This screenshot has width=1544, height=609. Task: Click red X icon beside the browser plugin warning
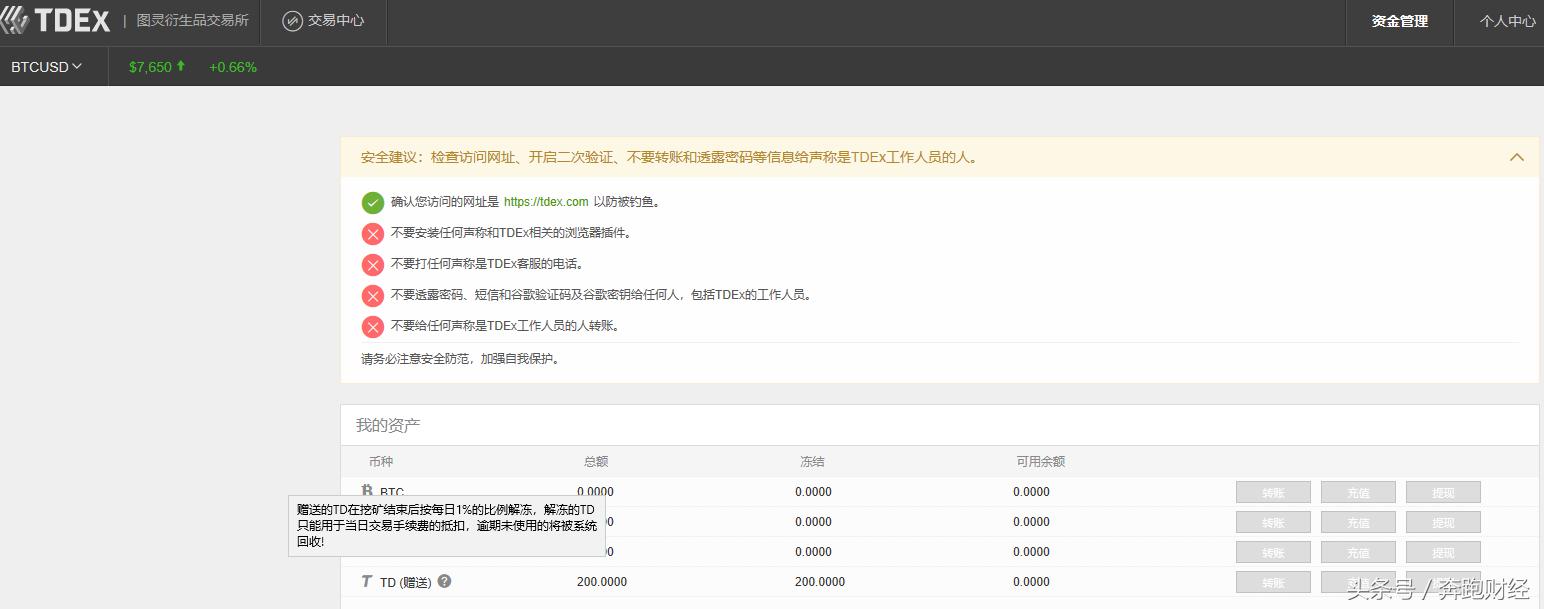pos(372,233)
